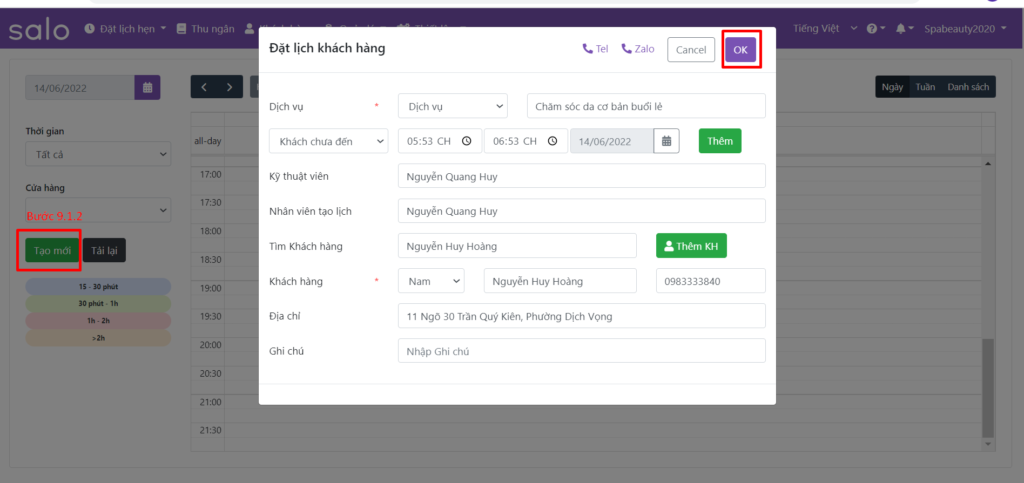Viewport: 1024px width, 483px height.
Task: Select the '>2h' duration legend
Action: point(98,338)
